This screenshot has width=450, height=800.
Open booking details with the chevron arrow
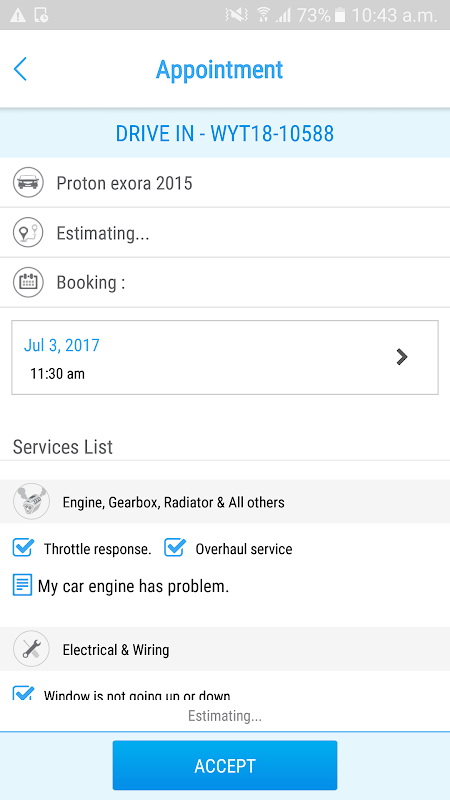402,357
